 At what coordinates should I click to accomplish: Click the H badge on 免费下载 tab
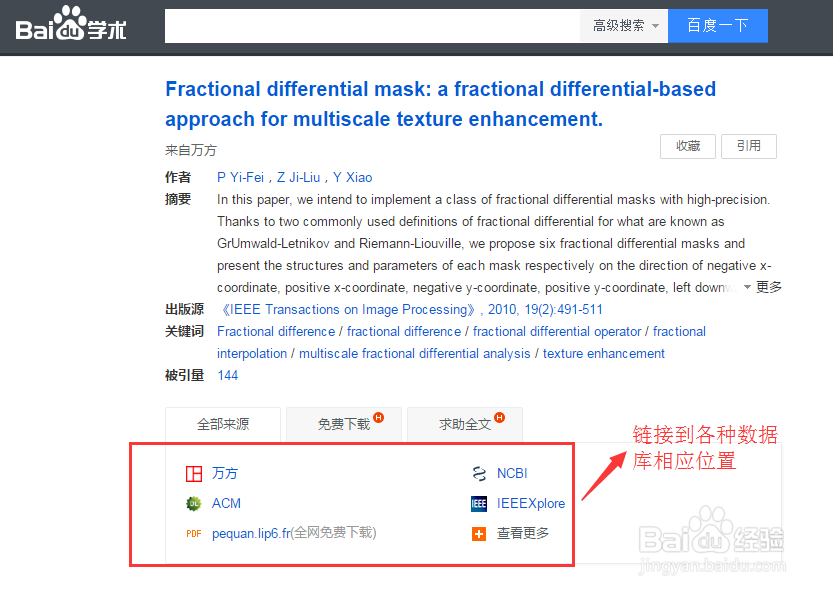[x=380, y=416]
